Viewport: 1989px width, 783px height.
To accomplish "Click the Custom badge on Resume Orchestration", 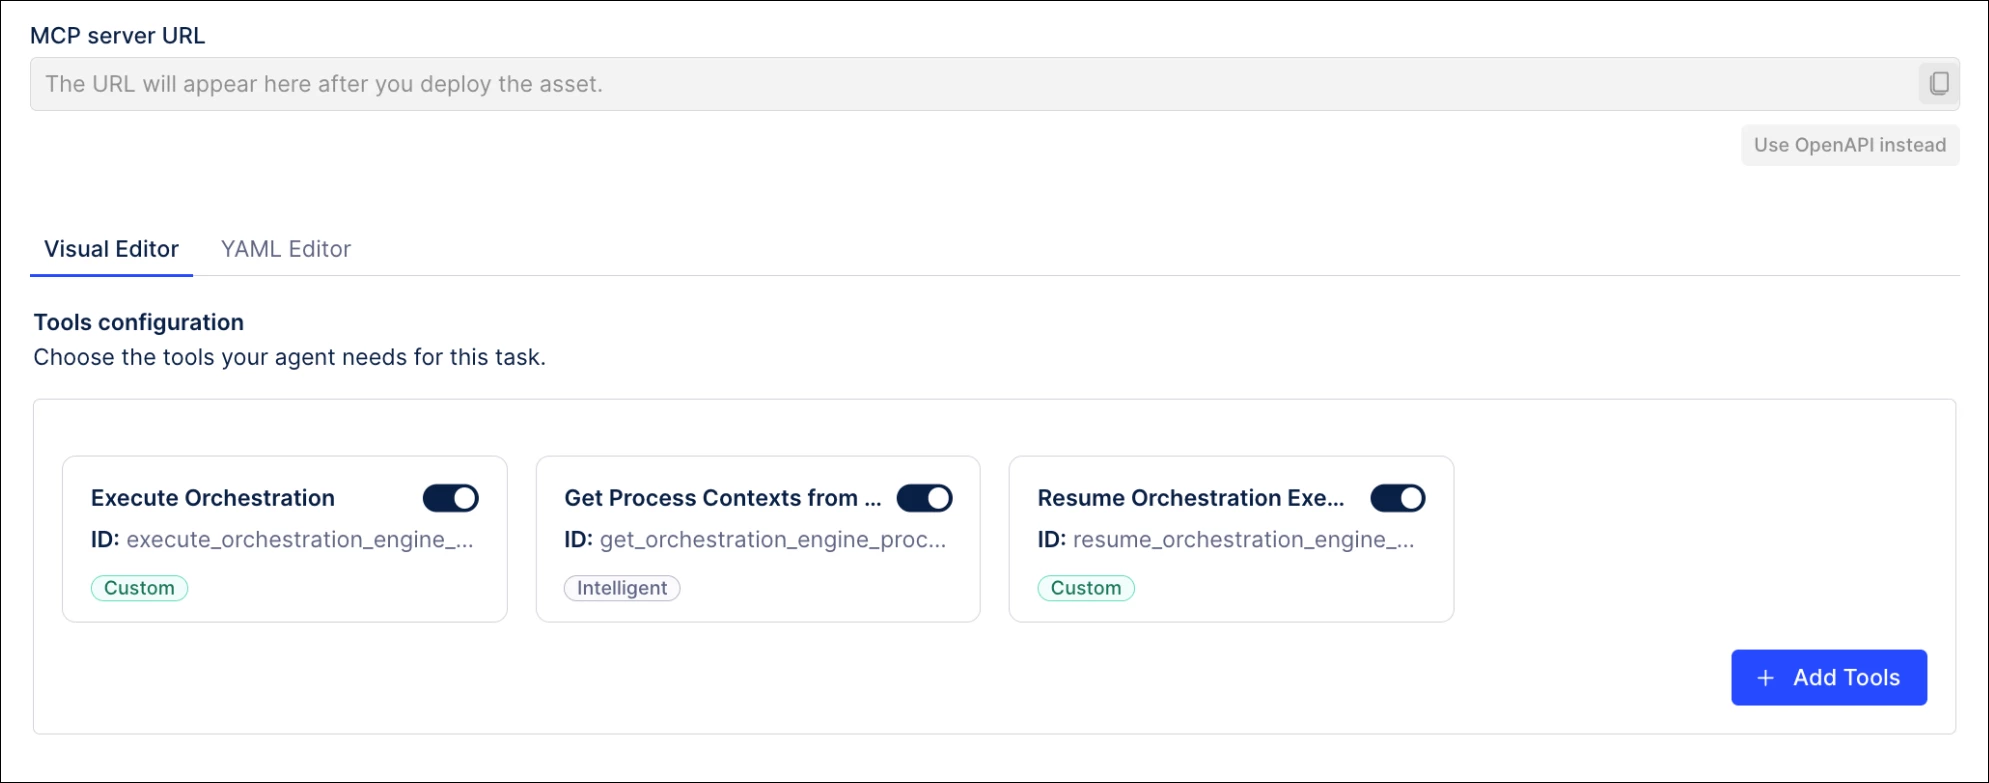I will [x=1086, y=588].
